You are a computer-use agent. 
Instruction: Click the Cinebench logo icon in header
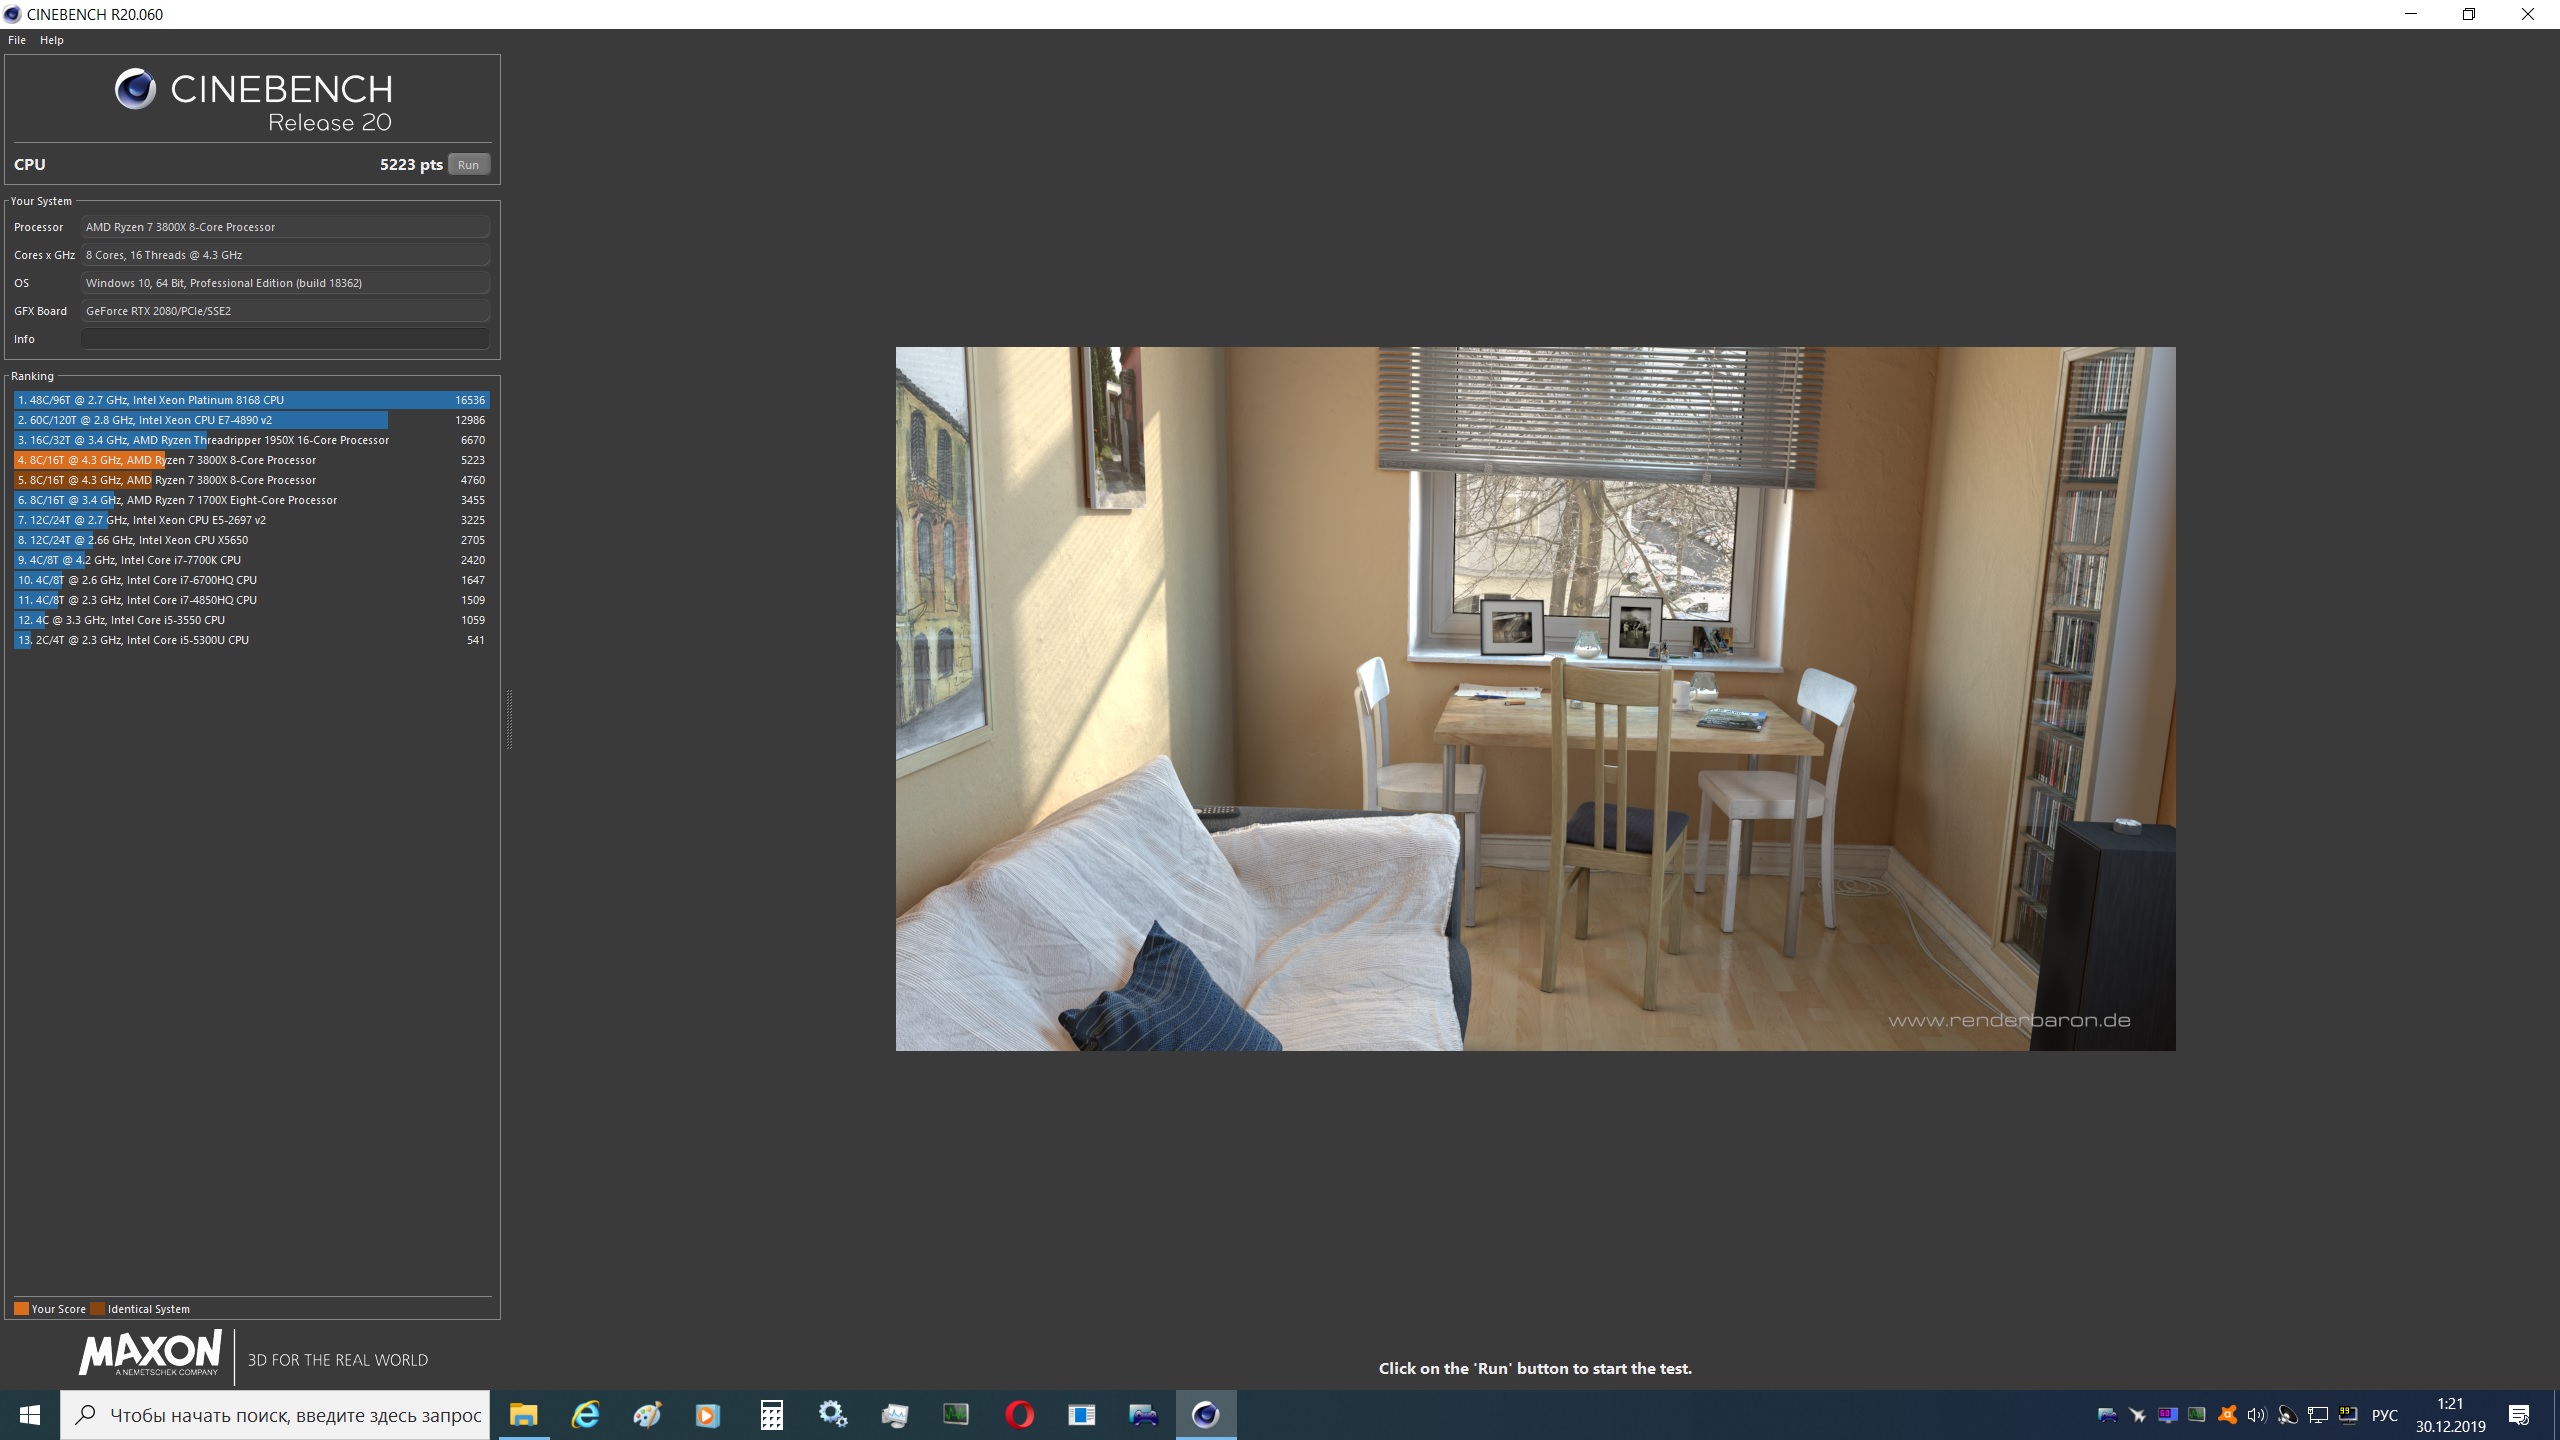(135, 90)
